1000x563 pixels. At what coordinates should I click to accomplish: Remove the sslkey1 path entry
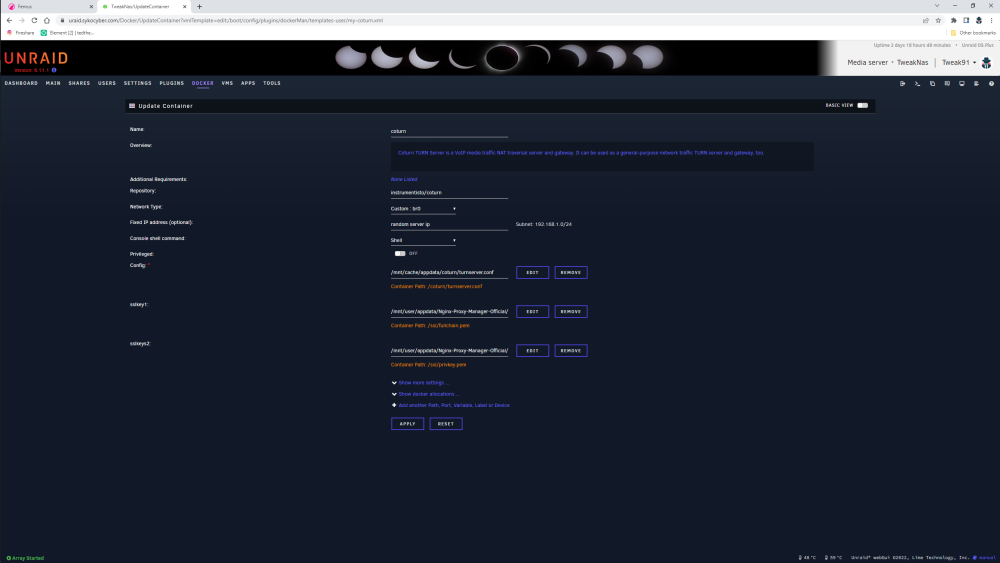click(x=571, y=312)
